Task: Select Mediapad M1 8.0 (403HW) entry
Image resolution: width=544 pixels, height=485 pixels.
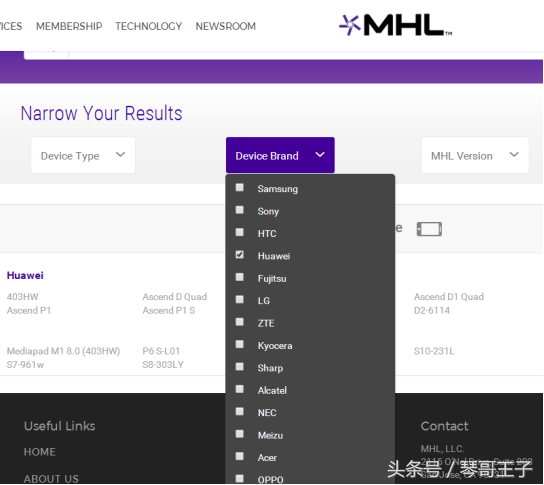Action: [63, 351]
